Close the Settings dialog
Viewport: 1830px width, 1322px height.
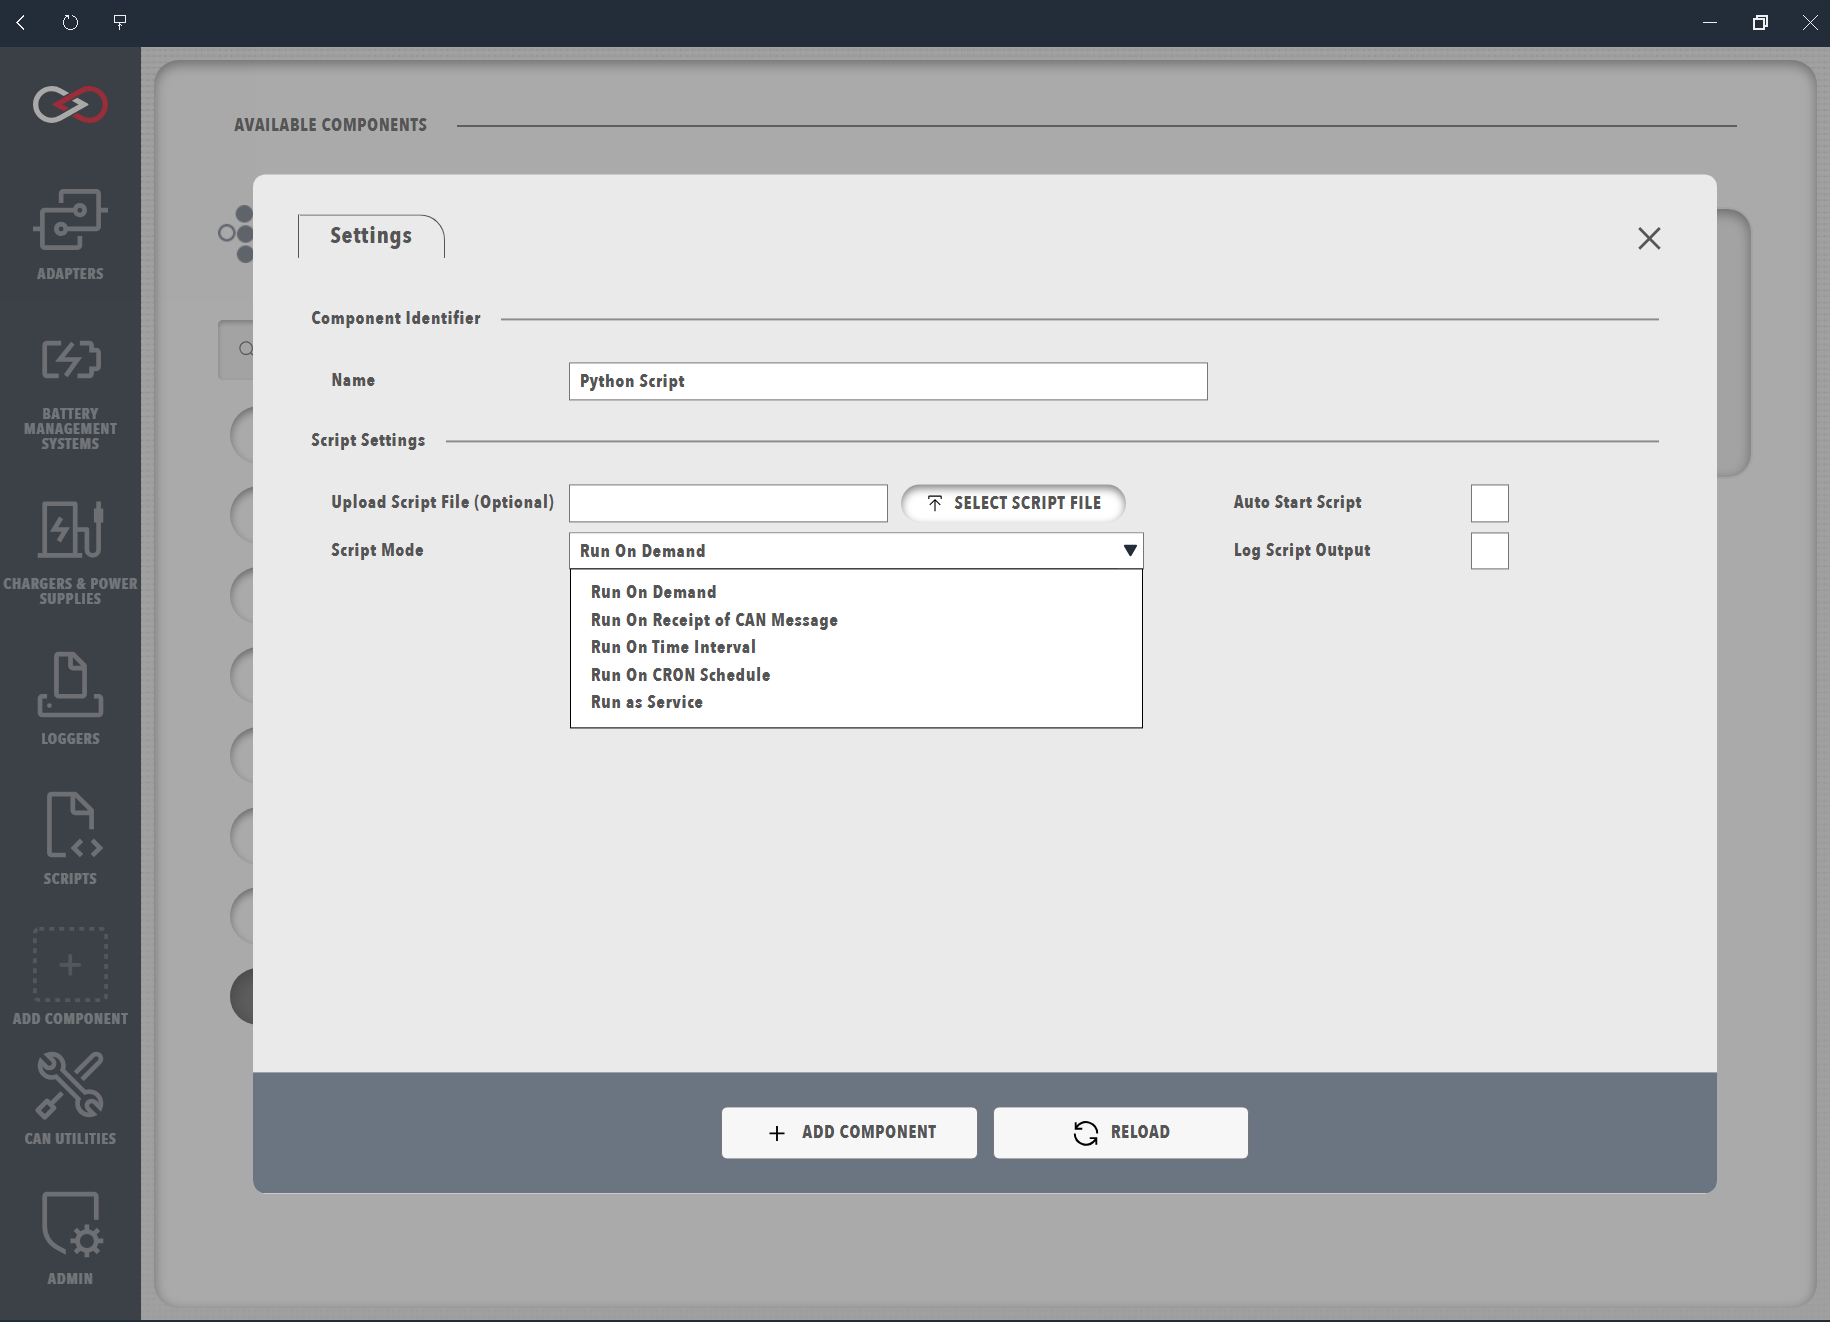(x=1649, y=238)
